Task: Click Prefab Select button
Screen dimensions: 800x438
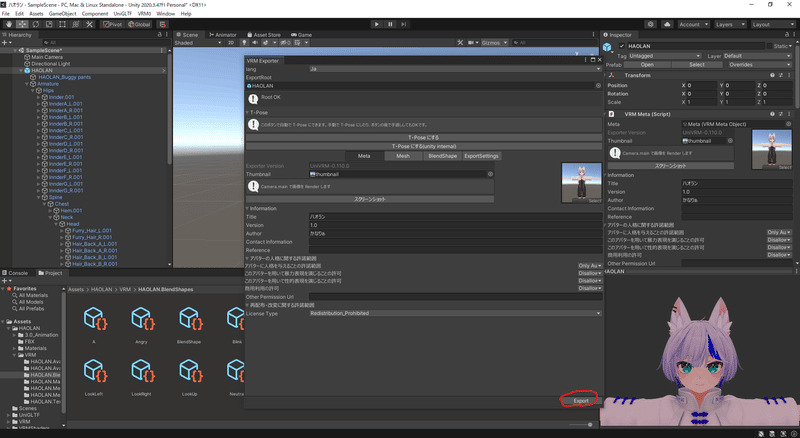Action: [696, 65]
